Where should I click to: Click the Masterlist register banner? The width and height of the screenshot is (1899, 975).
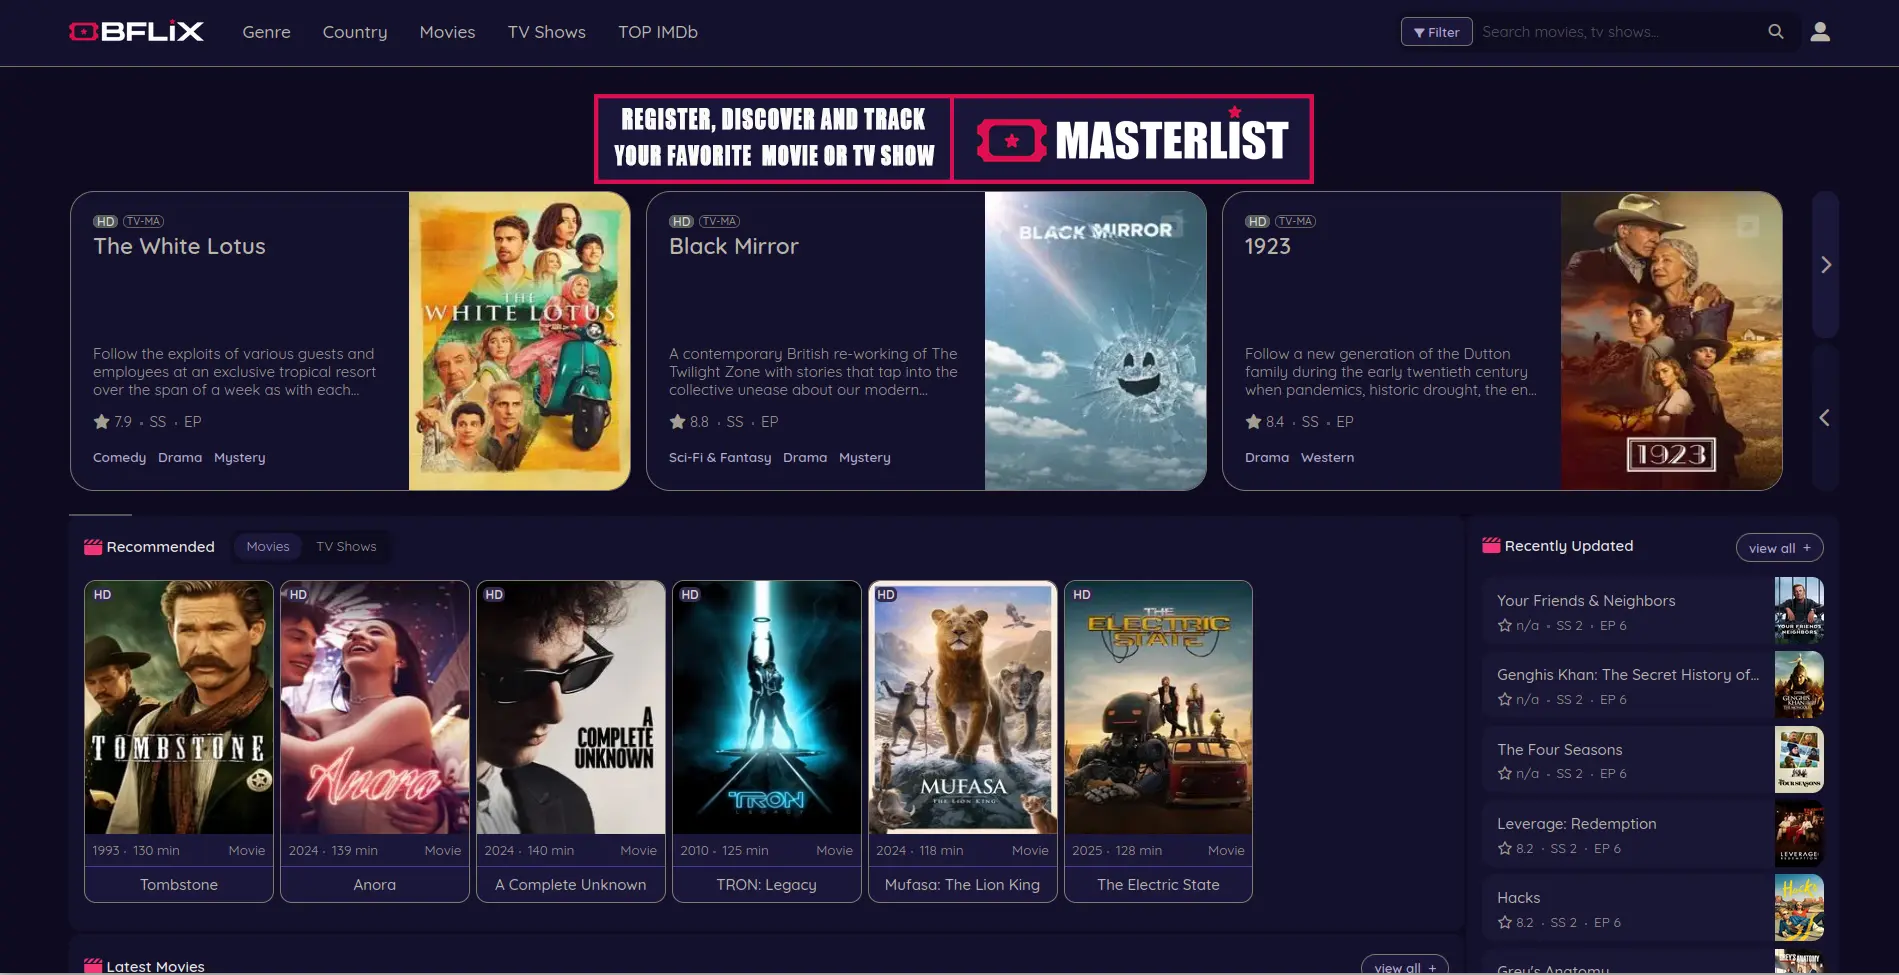click(953, 139)
